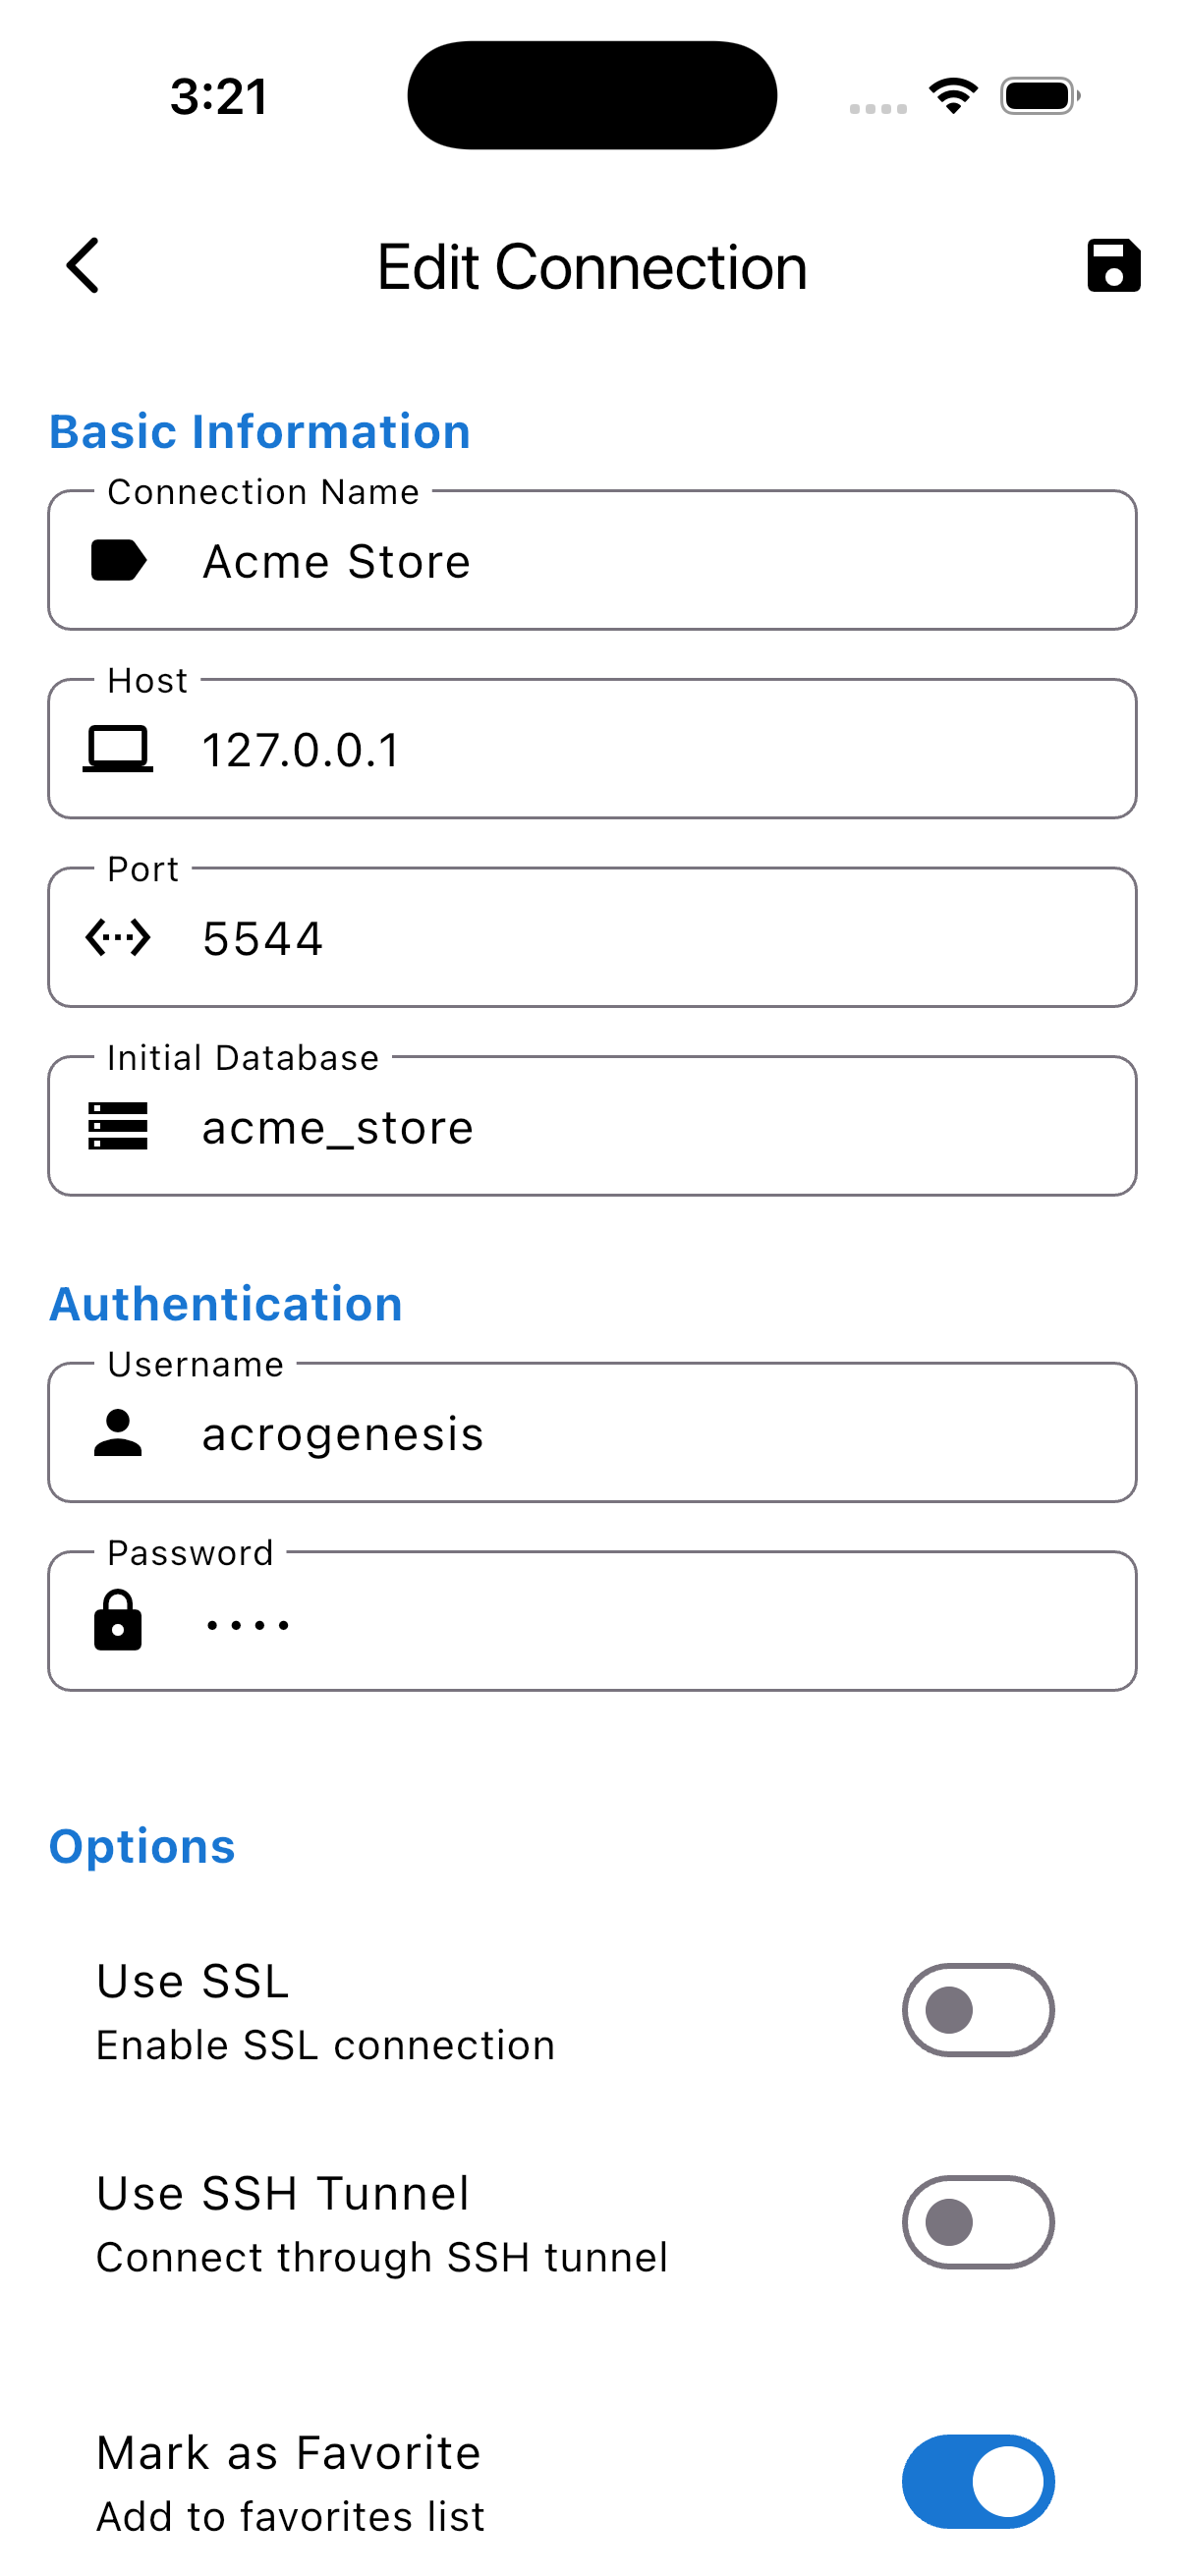Tap 'Enable SSL connection' description
The width and height of the screenshot is (1185, 2576).
coord(326,2045)
